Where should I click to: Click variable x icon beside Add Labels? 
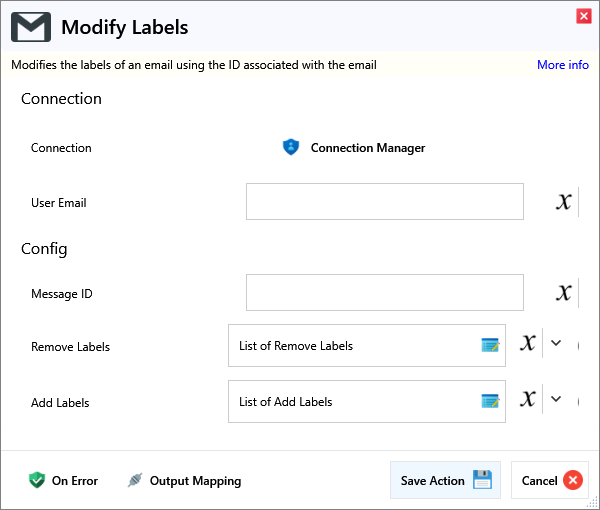[528, 400]
